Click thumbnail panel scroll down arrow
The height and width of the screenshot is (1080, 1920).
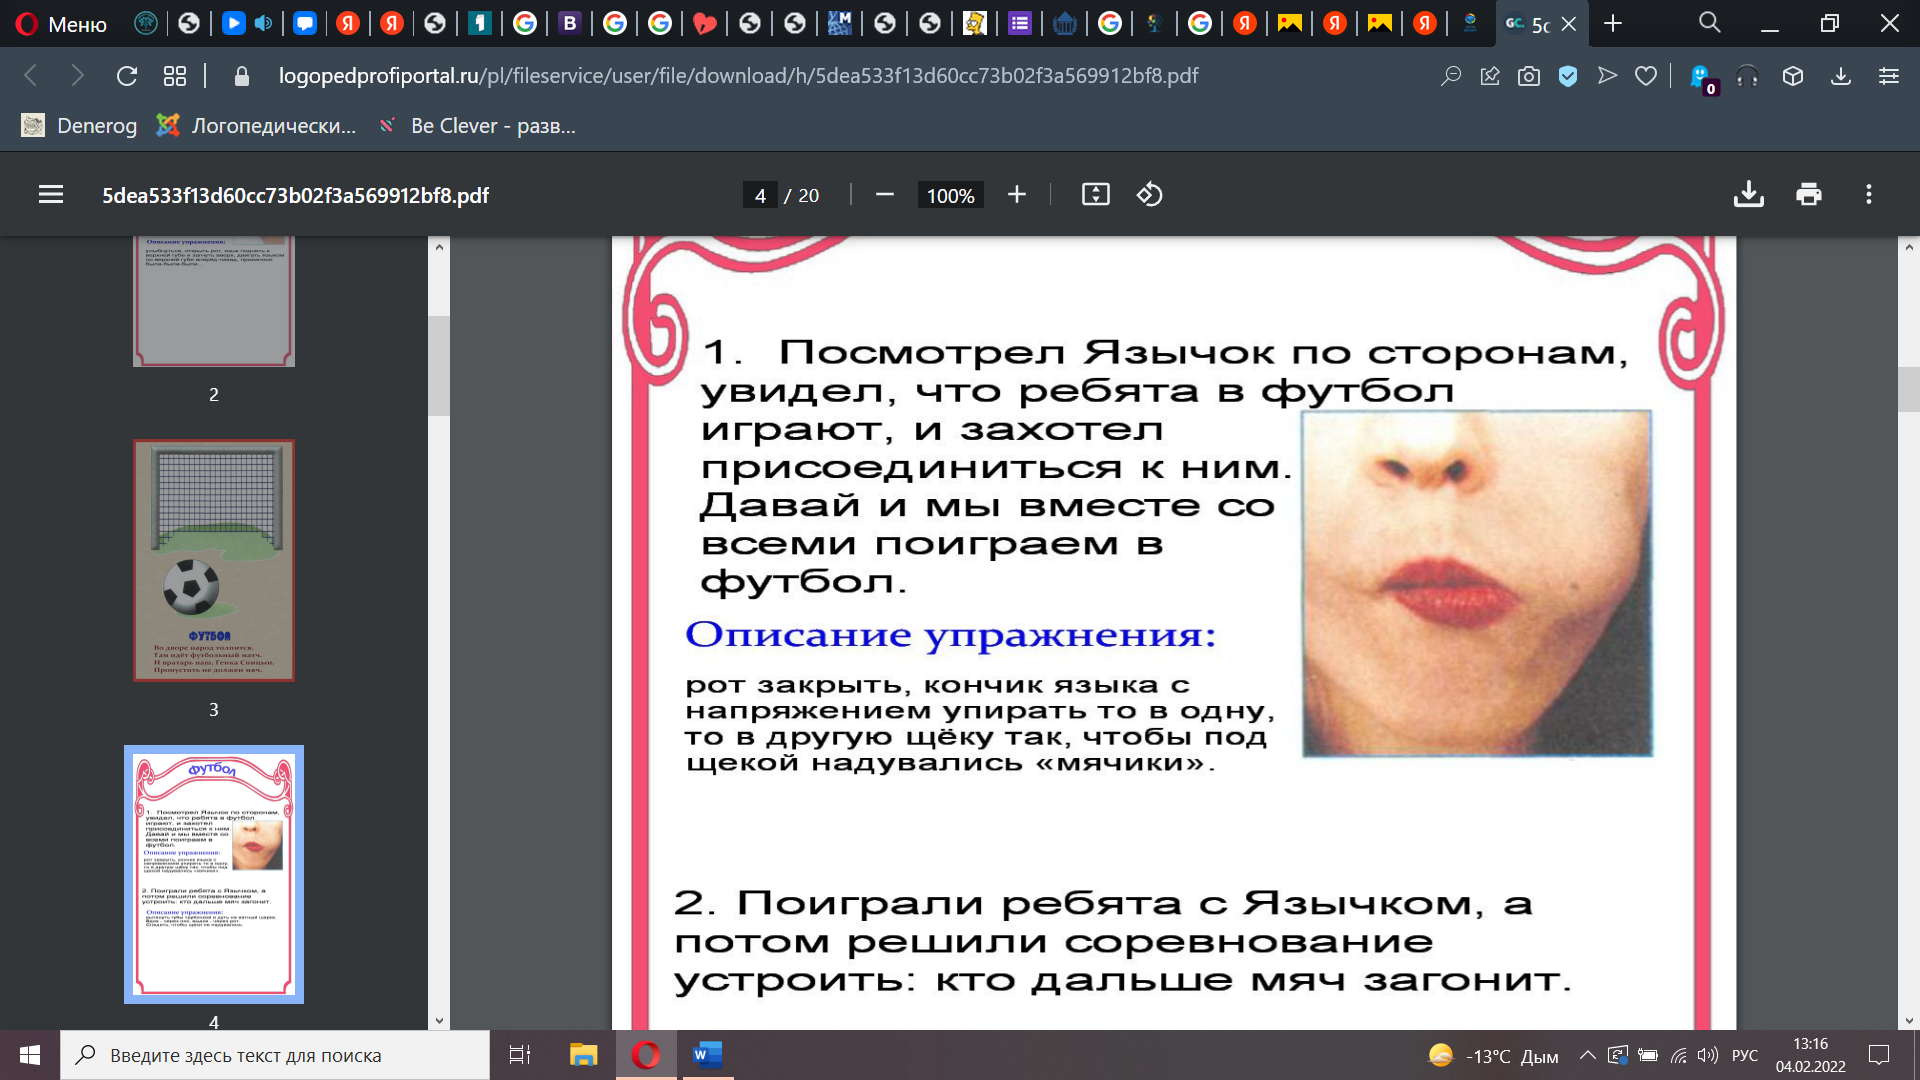pos(439,1021)
